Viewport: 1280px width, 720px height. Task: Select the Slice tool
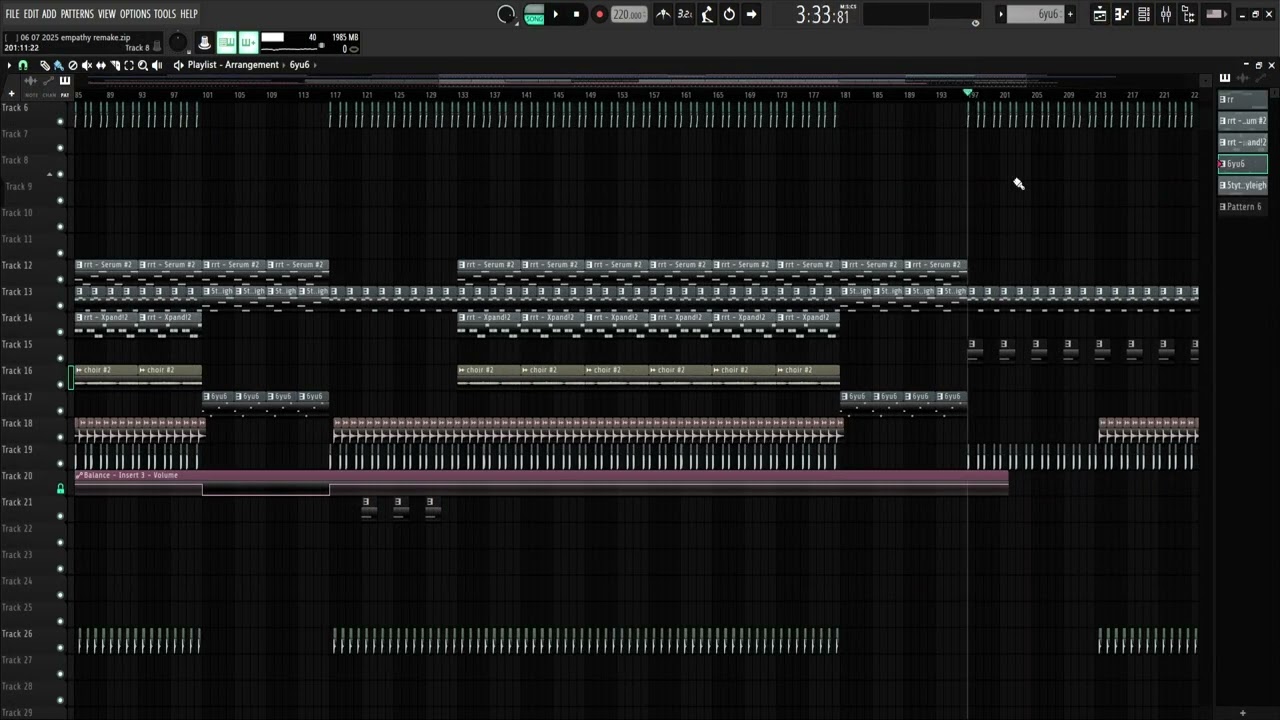114,65
